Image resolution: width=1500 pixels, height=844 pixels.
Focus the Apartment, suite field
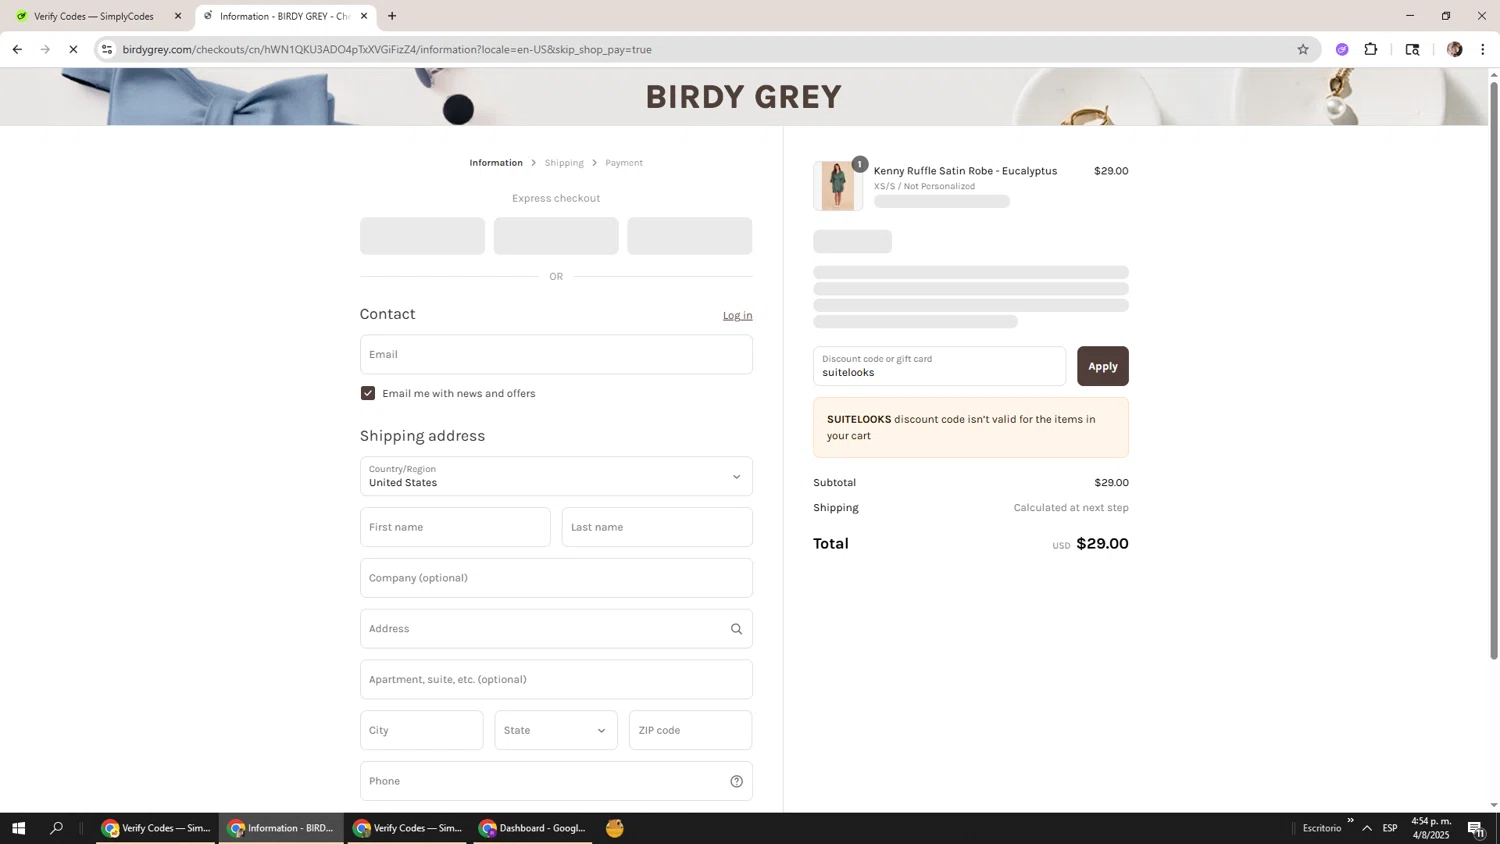click(556, 679)
